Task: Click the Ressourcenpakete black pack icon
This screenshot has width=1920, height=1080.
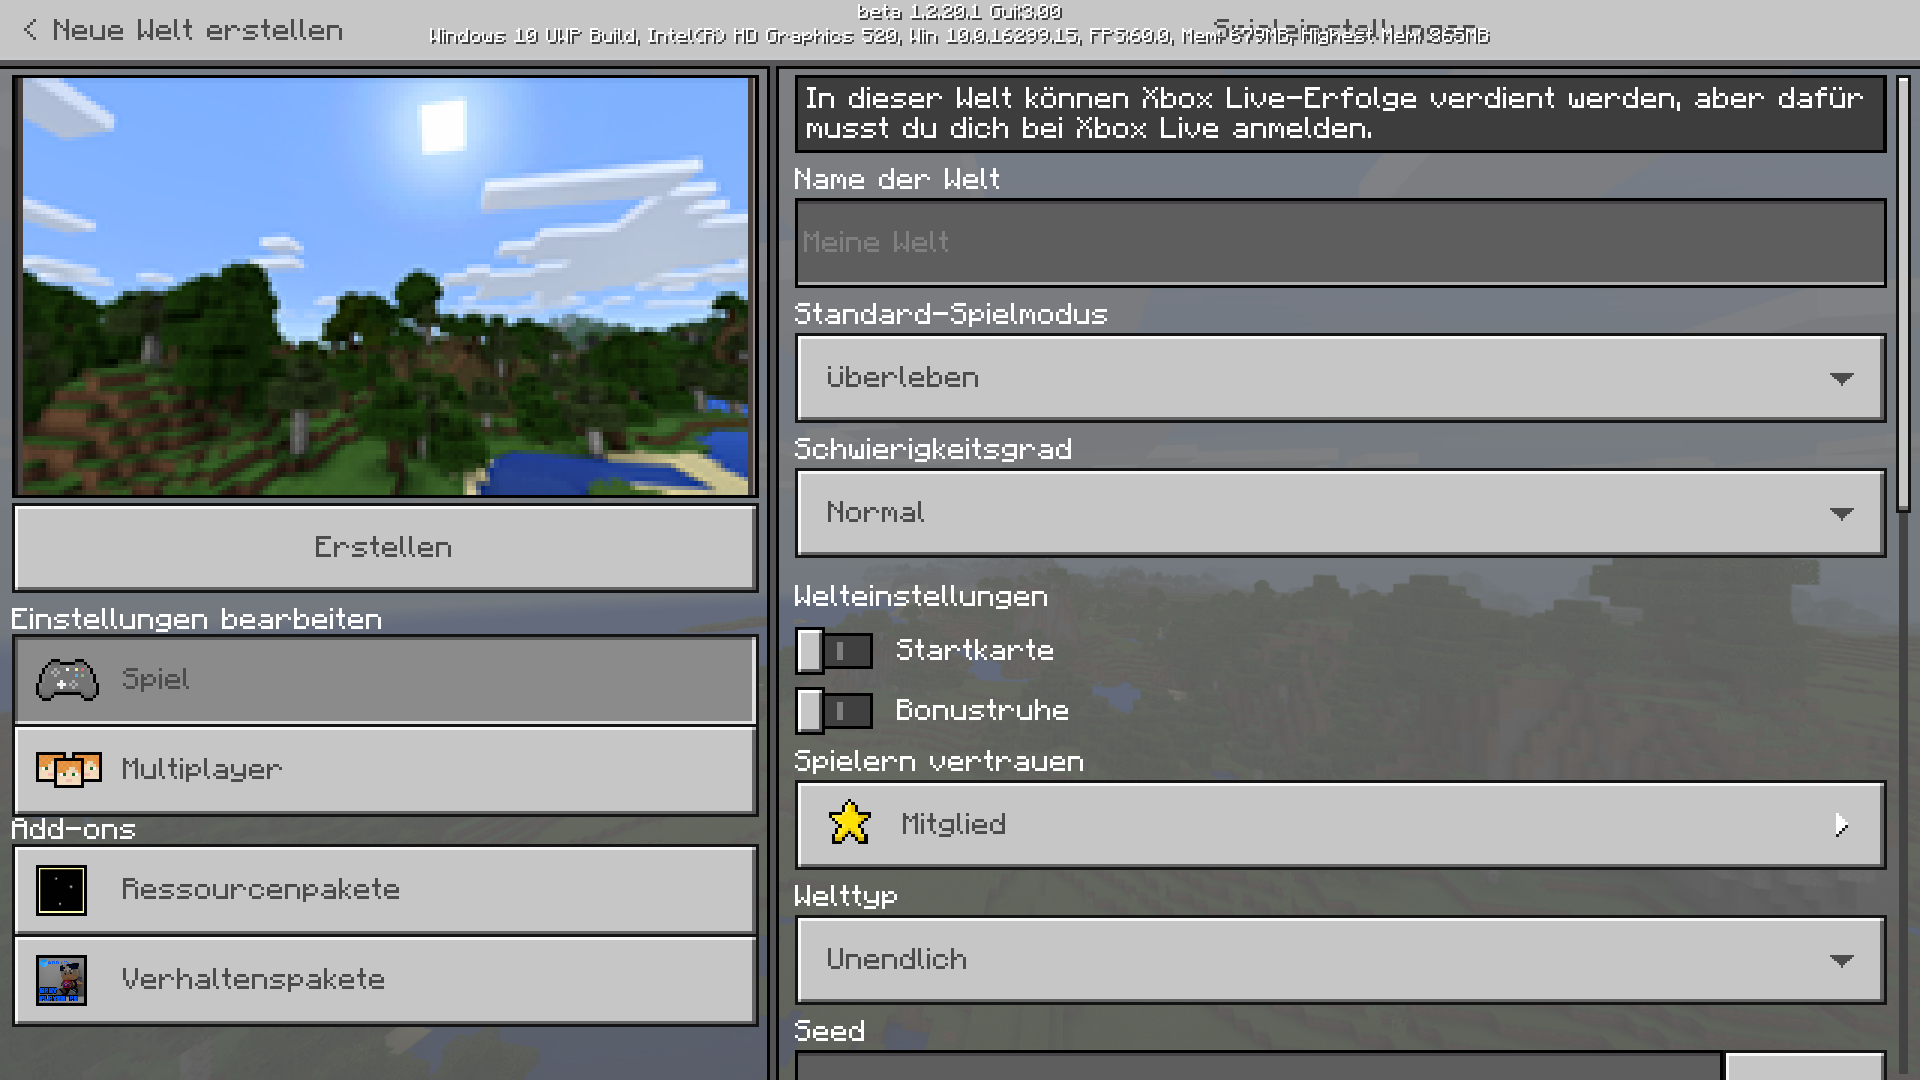Action: 61,890
